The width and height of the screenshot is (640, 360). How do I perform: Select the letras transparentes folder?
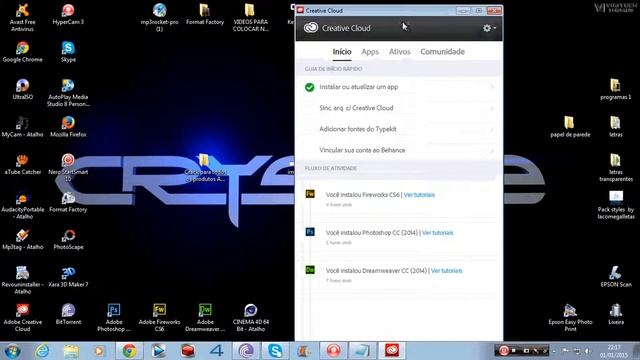(616, 167)
